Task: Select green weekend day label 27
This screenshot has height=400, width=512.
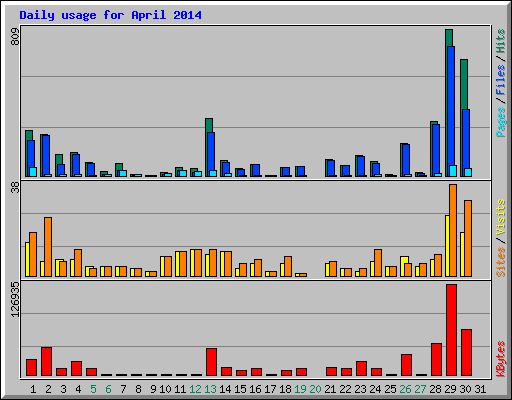Action: (420, 389)
